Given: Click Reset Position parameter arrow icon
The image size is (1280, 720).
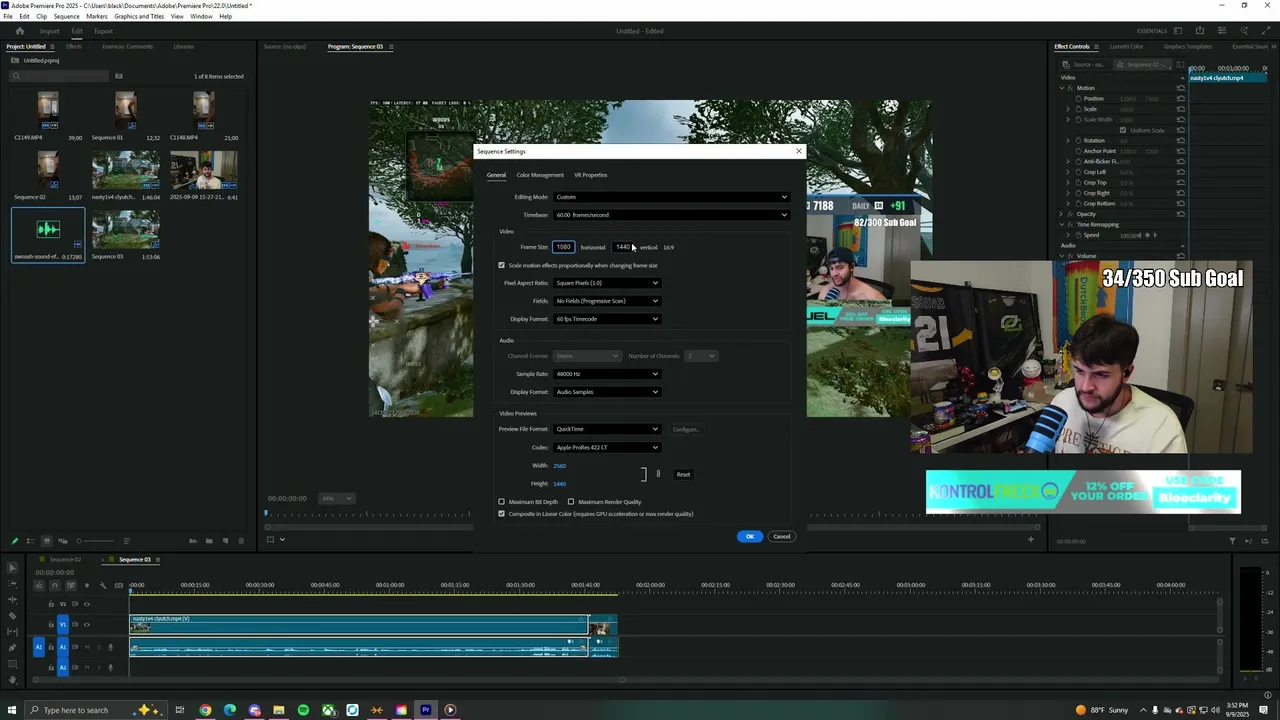Looking at the screenshot, I should [1181, 99].
